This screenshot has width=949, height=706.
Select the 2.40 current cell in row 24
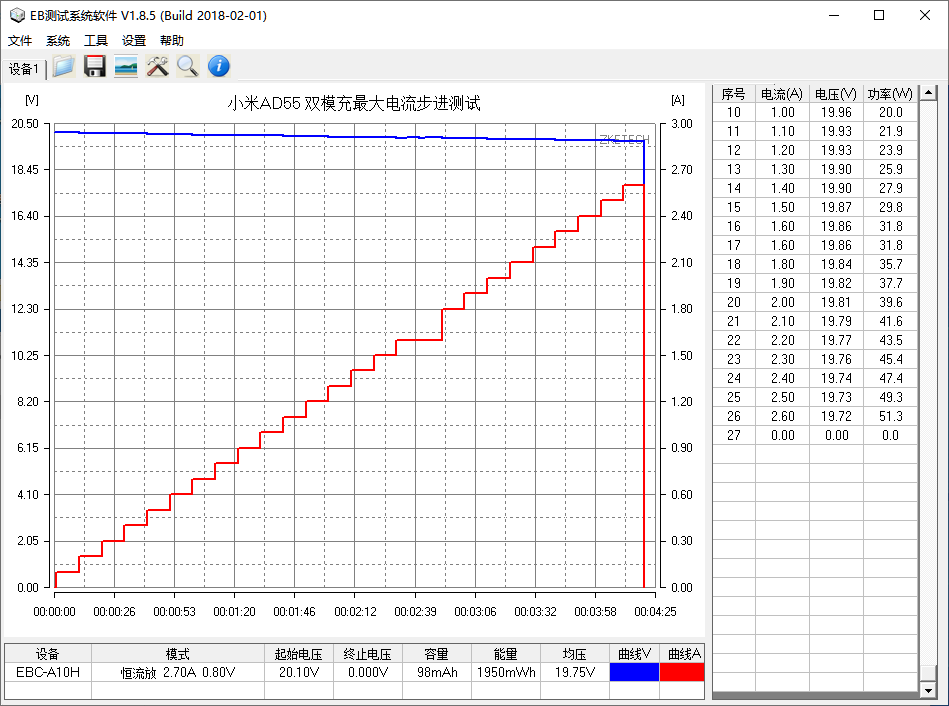782,378
